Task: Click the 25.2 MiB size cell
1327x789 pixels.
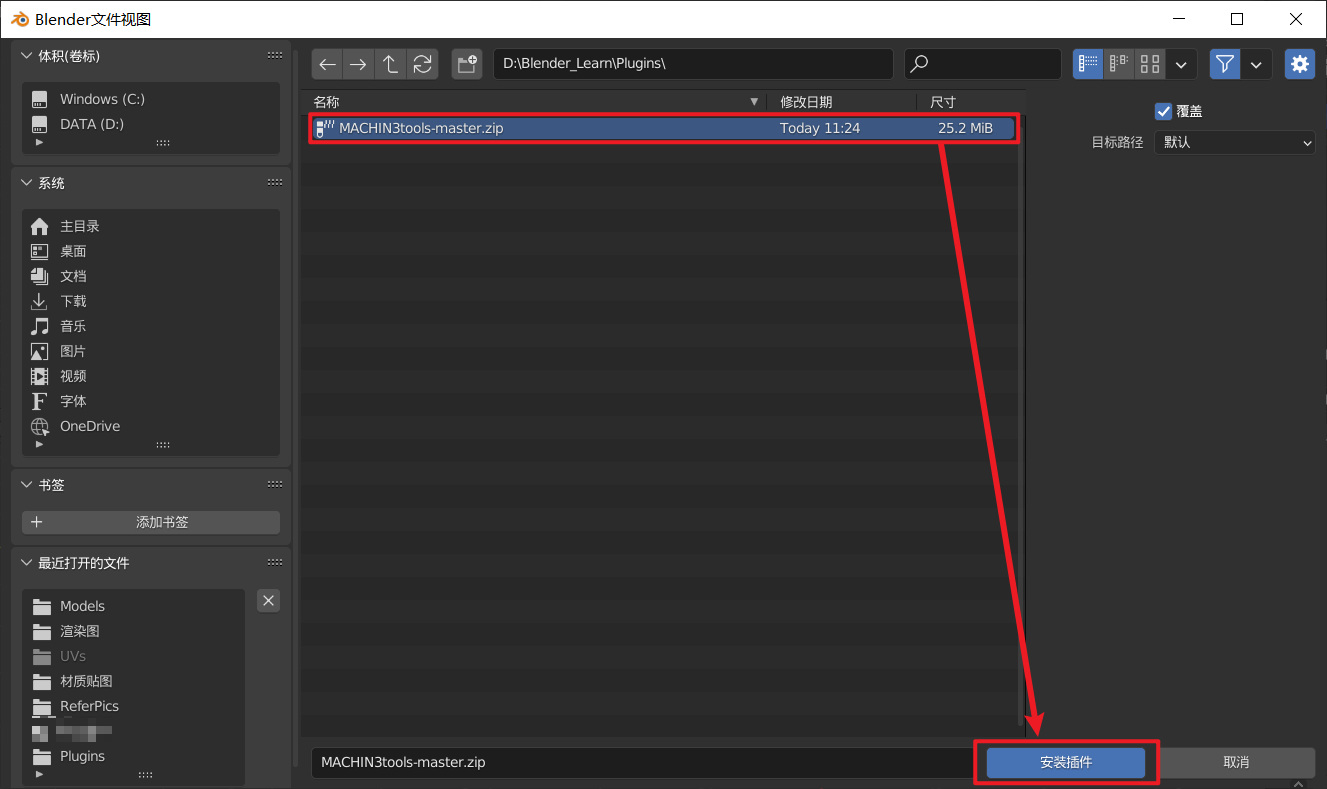Action: point(965,128)
